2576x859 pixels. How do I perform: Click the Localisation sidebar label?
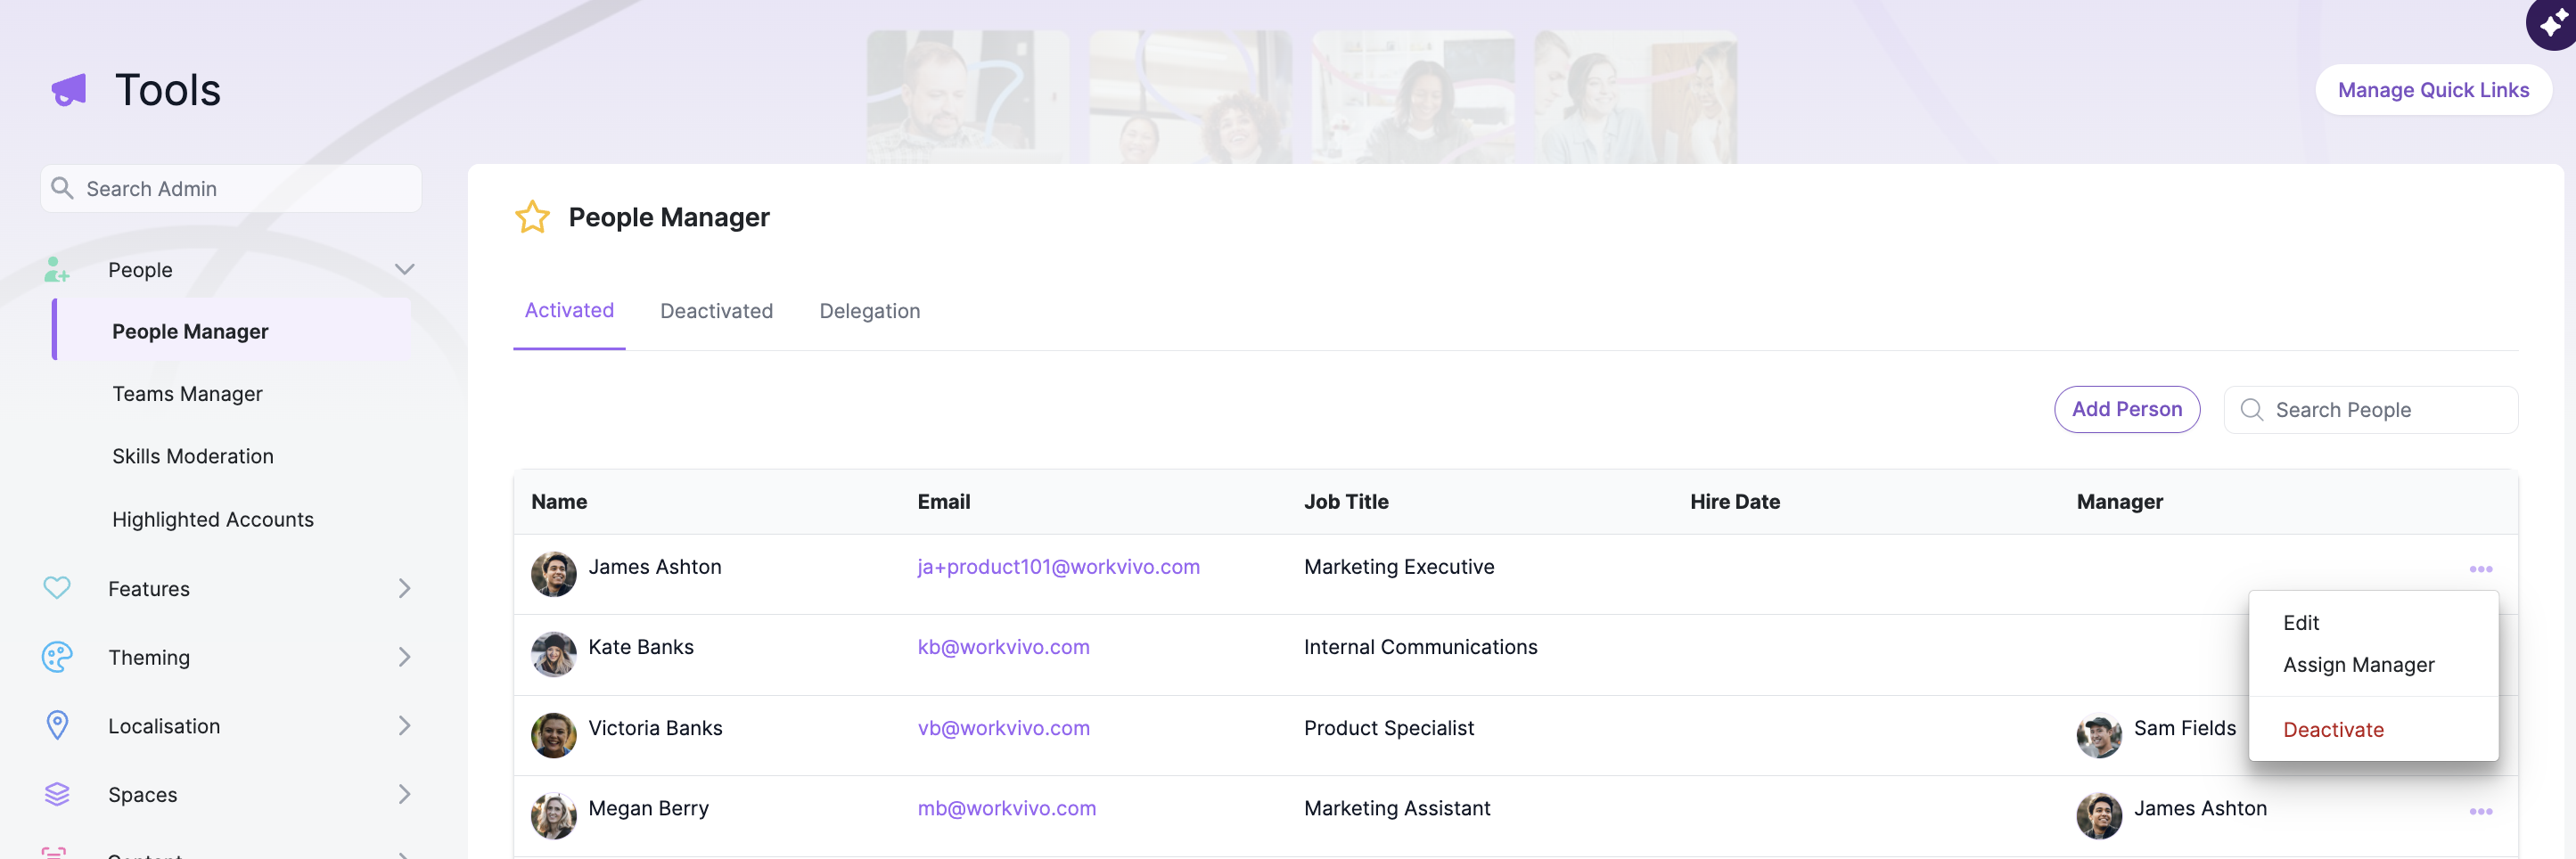[164, 726]
